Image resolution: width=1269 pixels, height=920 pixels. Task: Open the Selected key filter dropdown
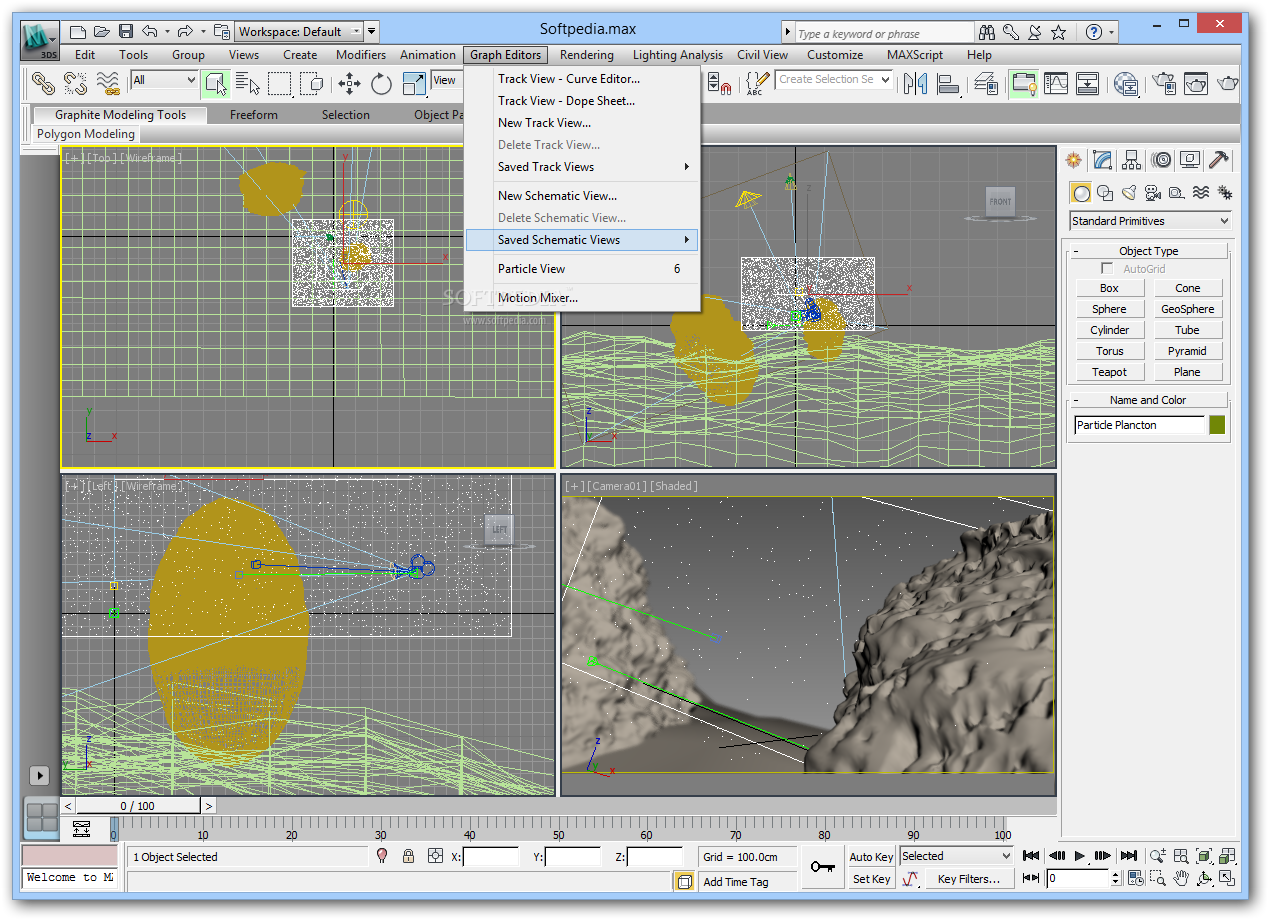[956, 856]
